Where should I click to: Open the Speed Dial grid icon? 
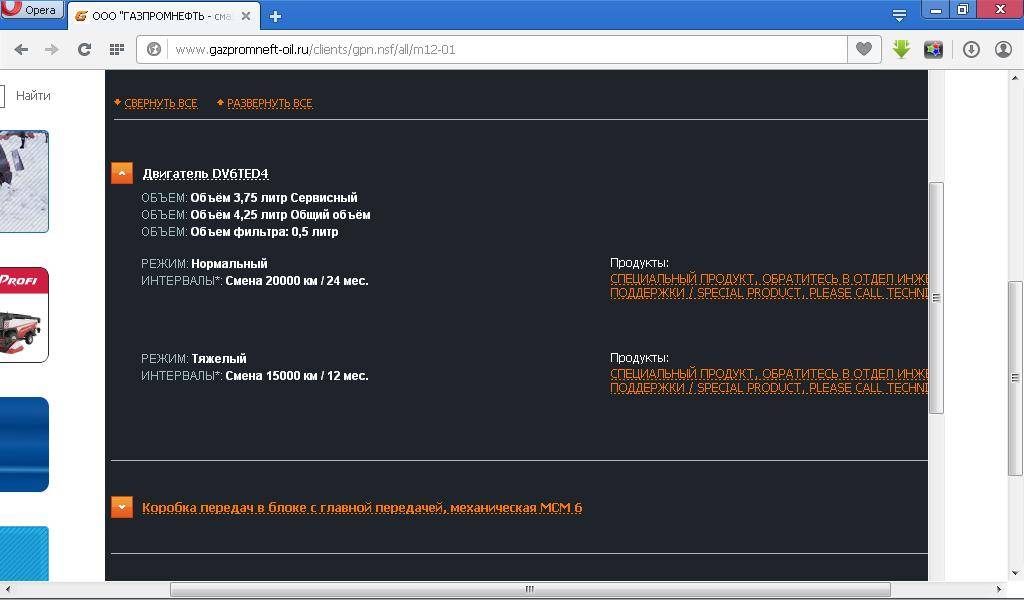click(x=116, y=49)
